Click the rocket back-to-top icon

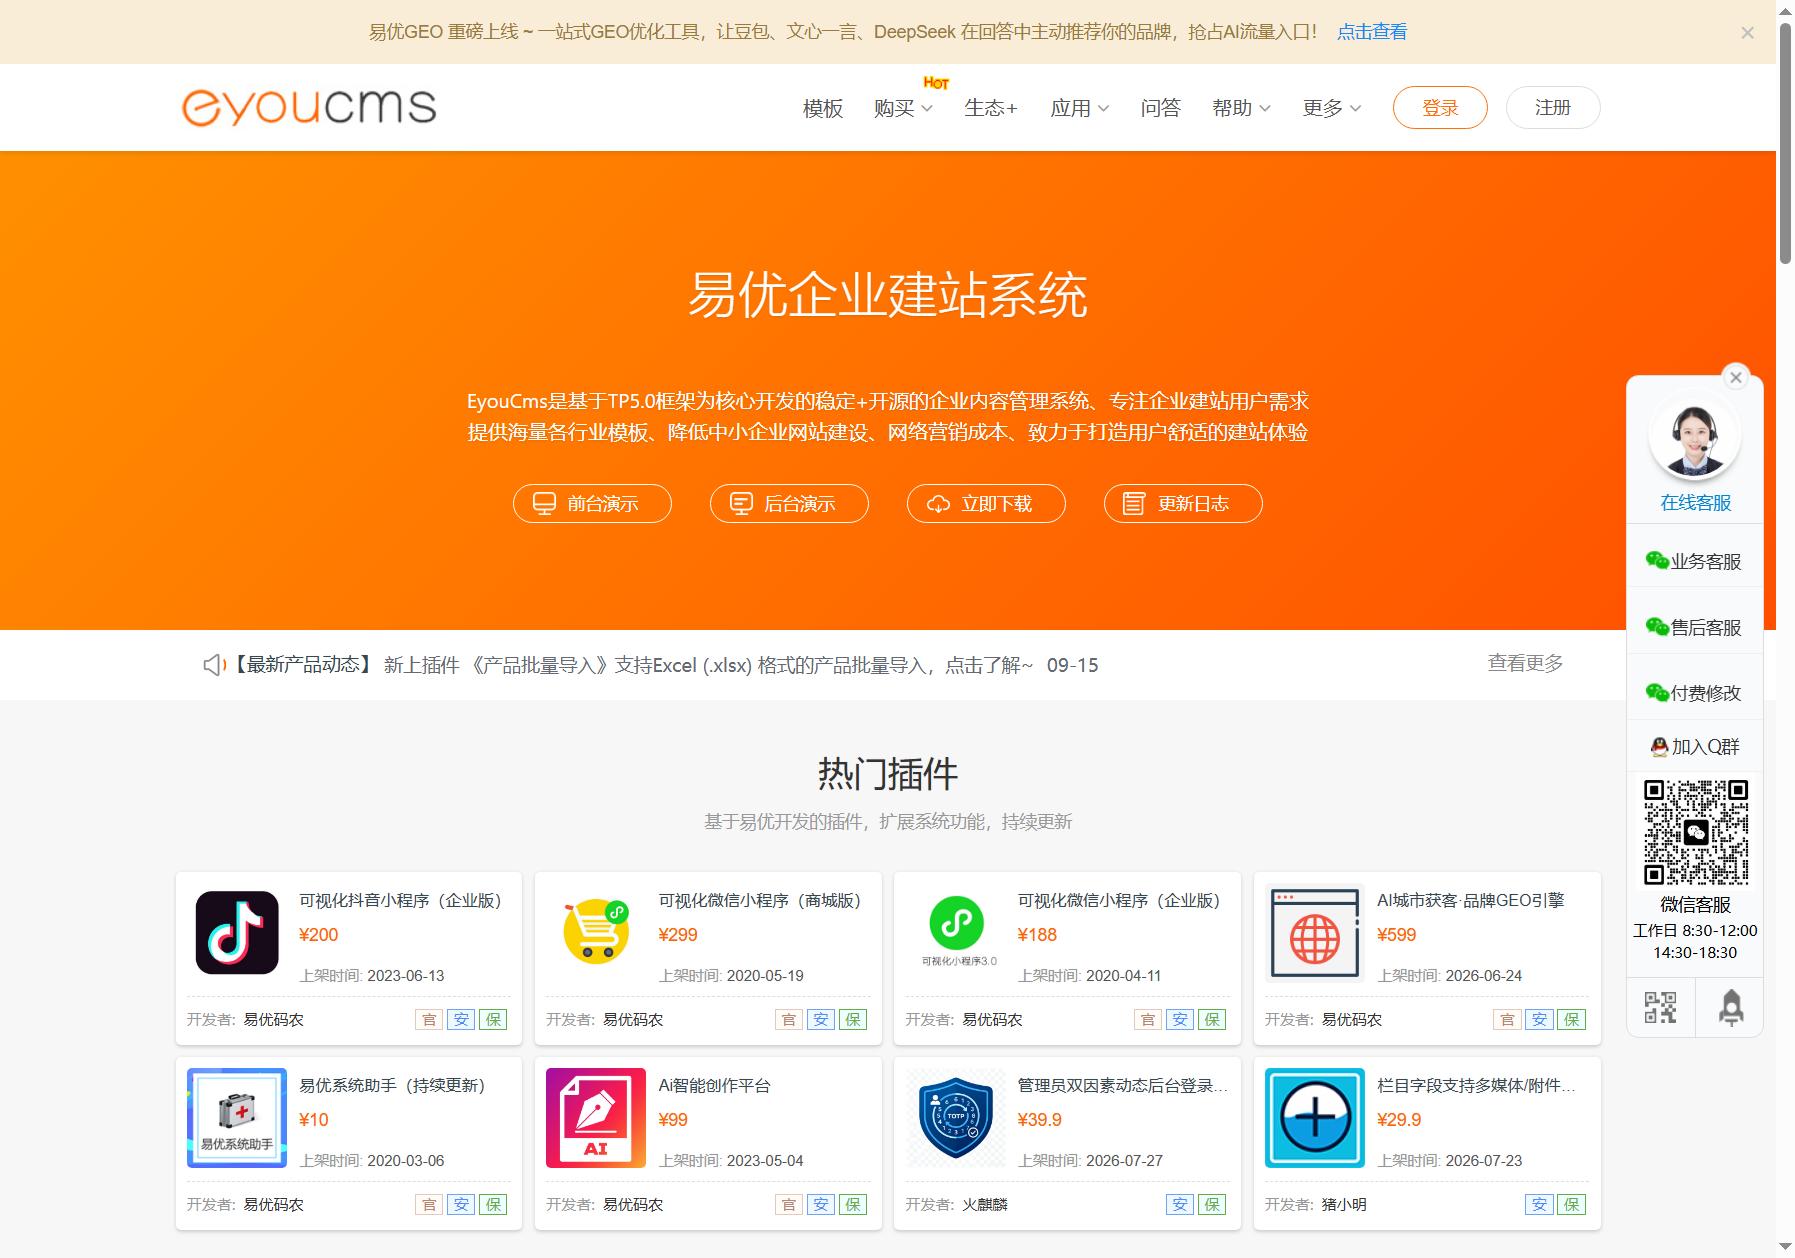click(1730, 1007)
